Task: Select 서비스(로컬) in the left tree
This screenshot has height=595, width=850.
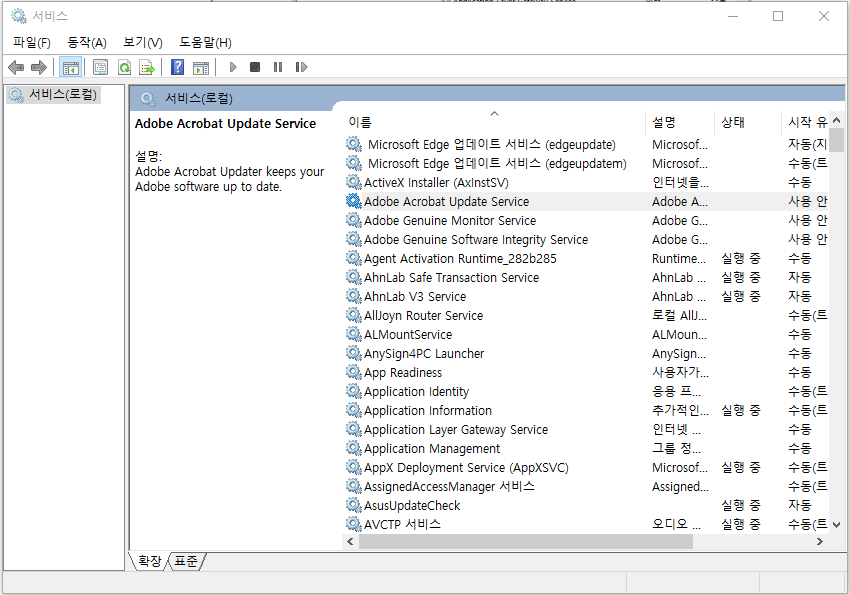Action: [x=53, y=95]
